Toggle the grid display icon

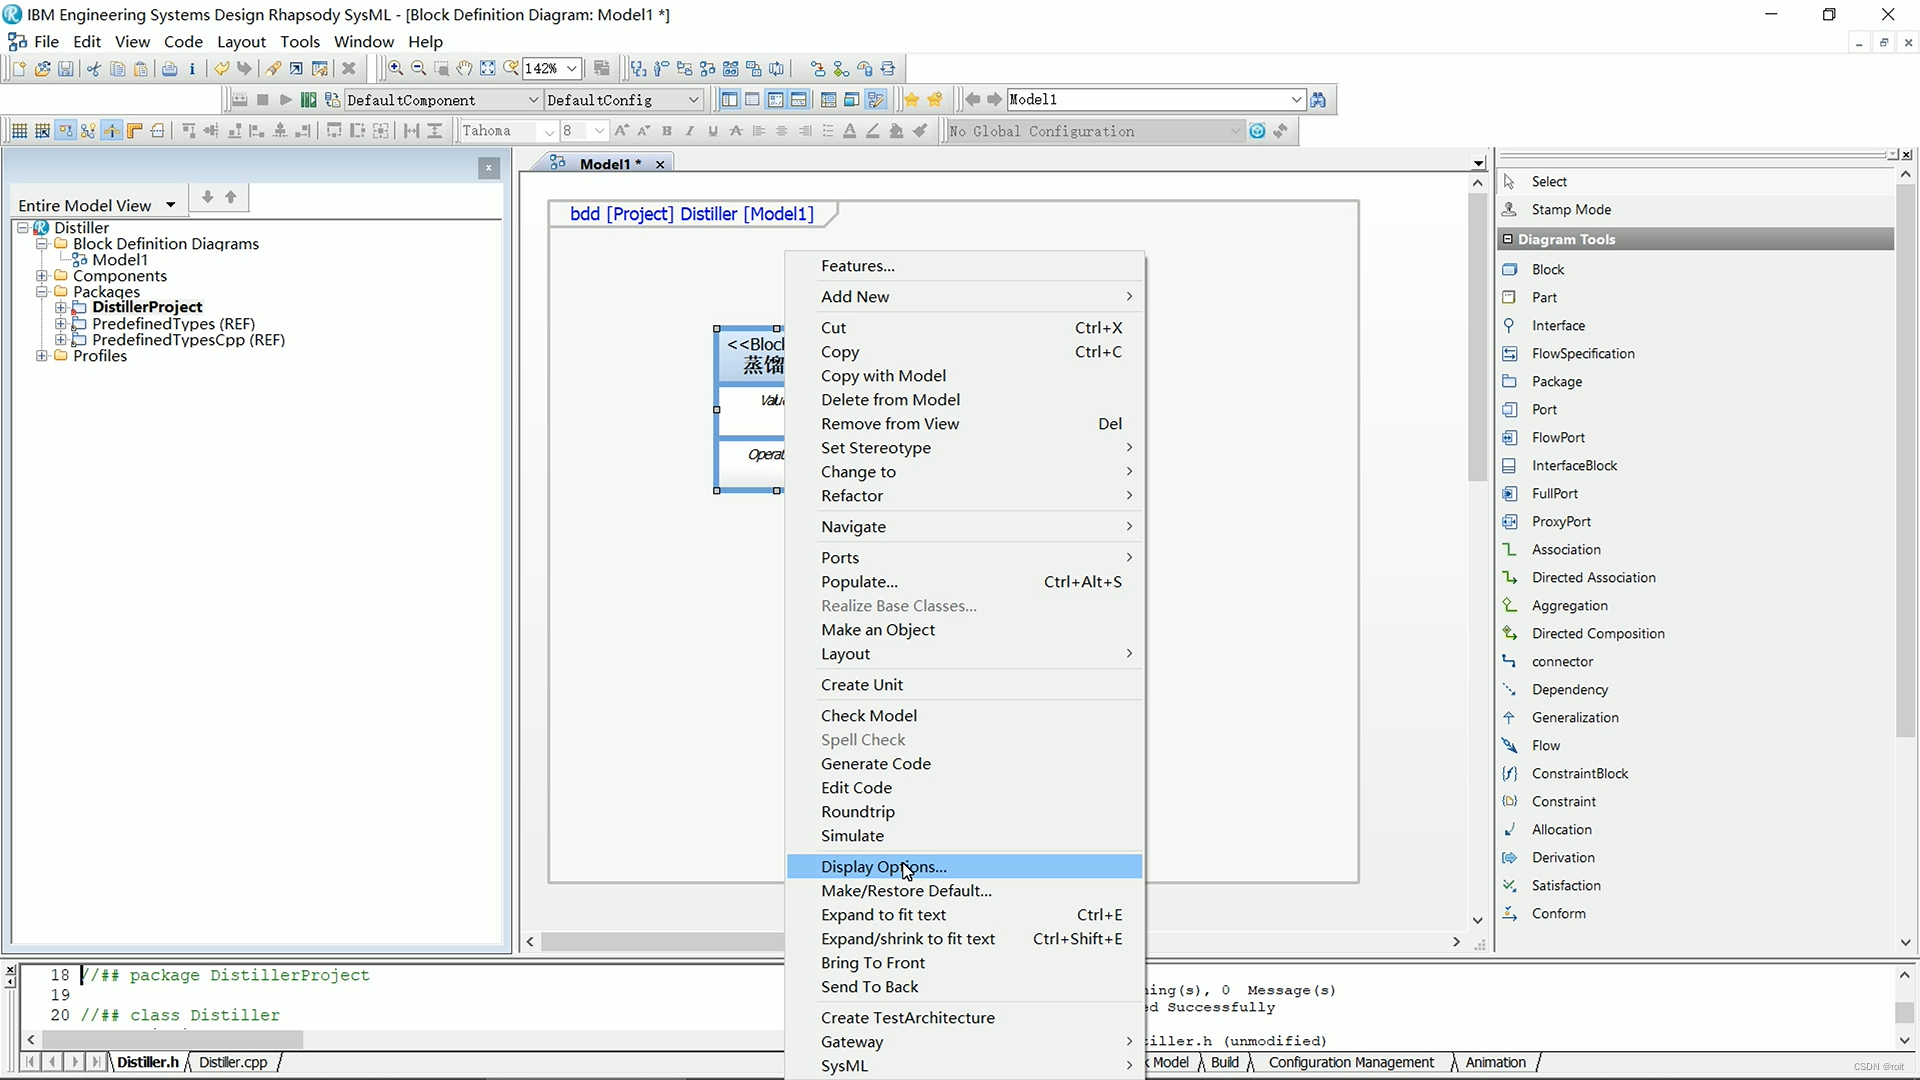pos(19,131)
